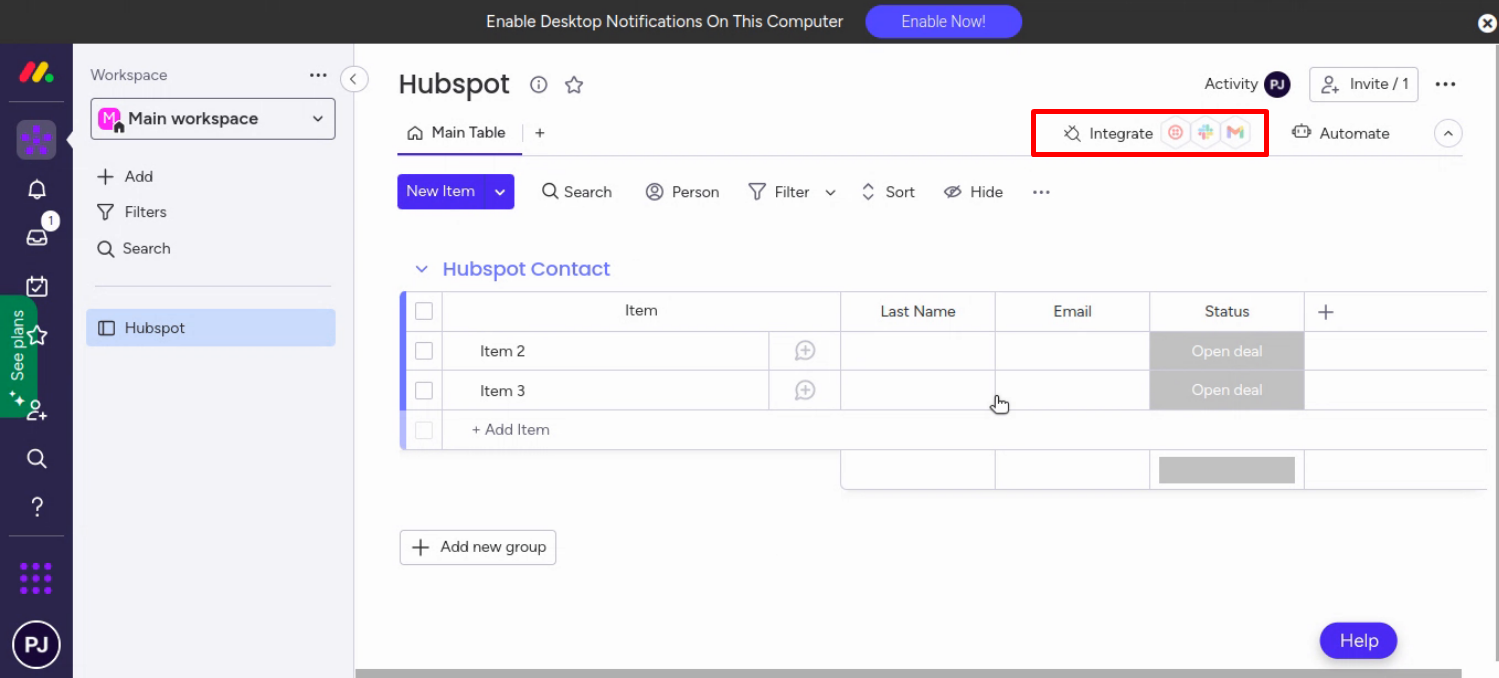Image resolution: width=1499 pixels, height=678 pixels.
Task: Click the Item 2 name cell
Action: [605, 351]
